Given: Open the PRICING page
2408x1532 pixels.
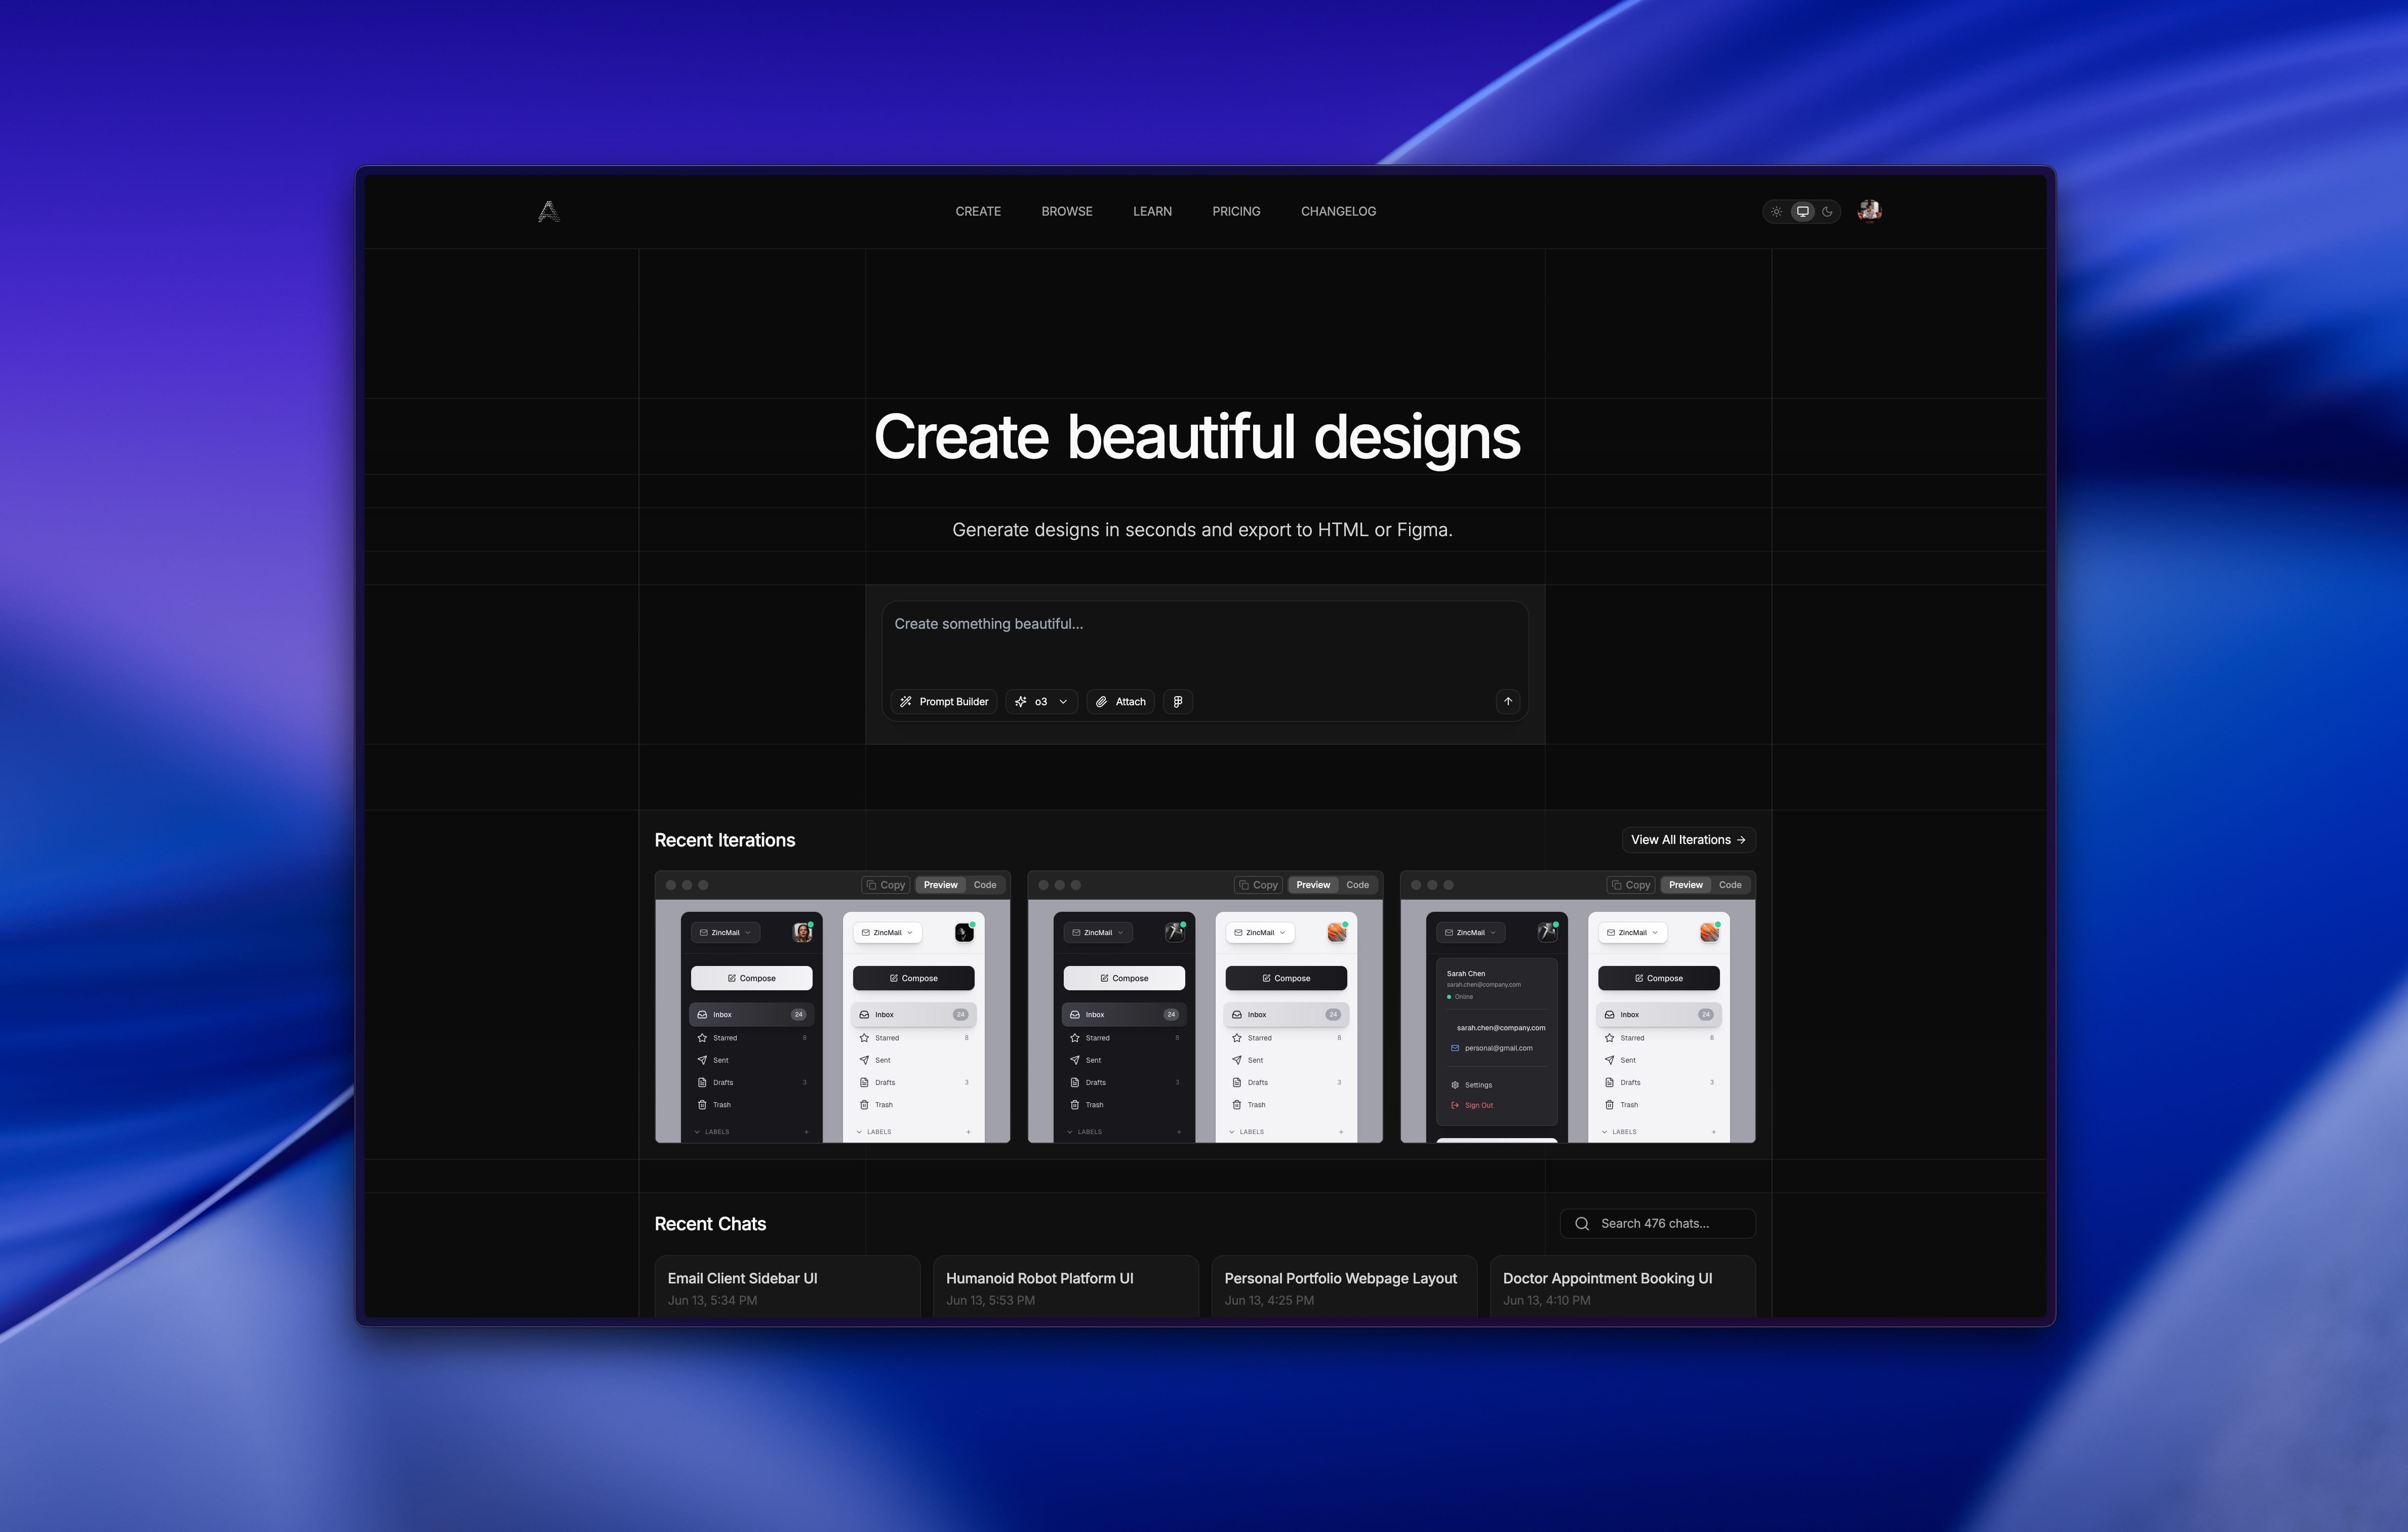Looking at the screenshot, I should point(1236,211).
